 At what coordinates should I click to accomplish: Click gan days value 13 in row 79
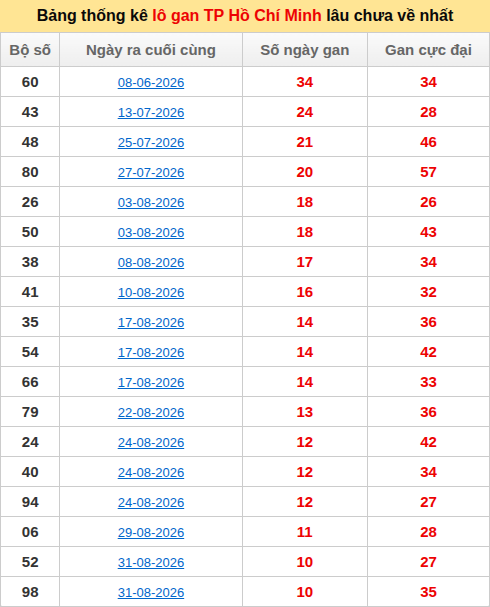click(305, 412)
